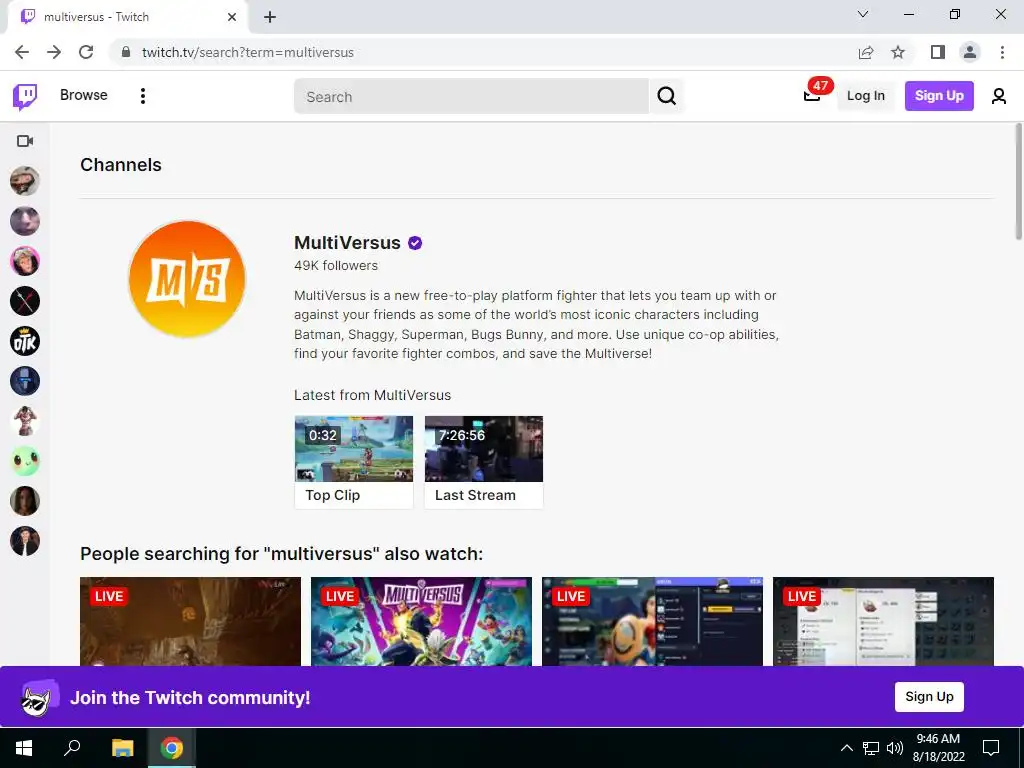Viewport: 1024px width, 768px height.
Task: Click the MultiVersus MVS channel logo
Action: pos(187,279)
